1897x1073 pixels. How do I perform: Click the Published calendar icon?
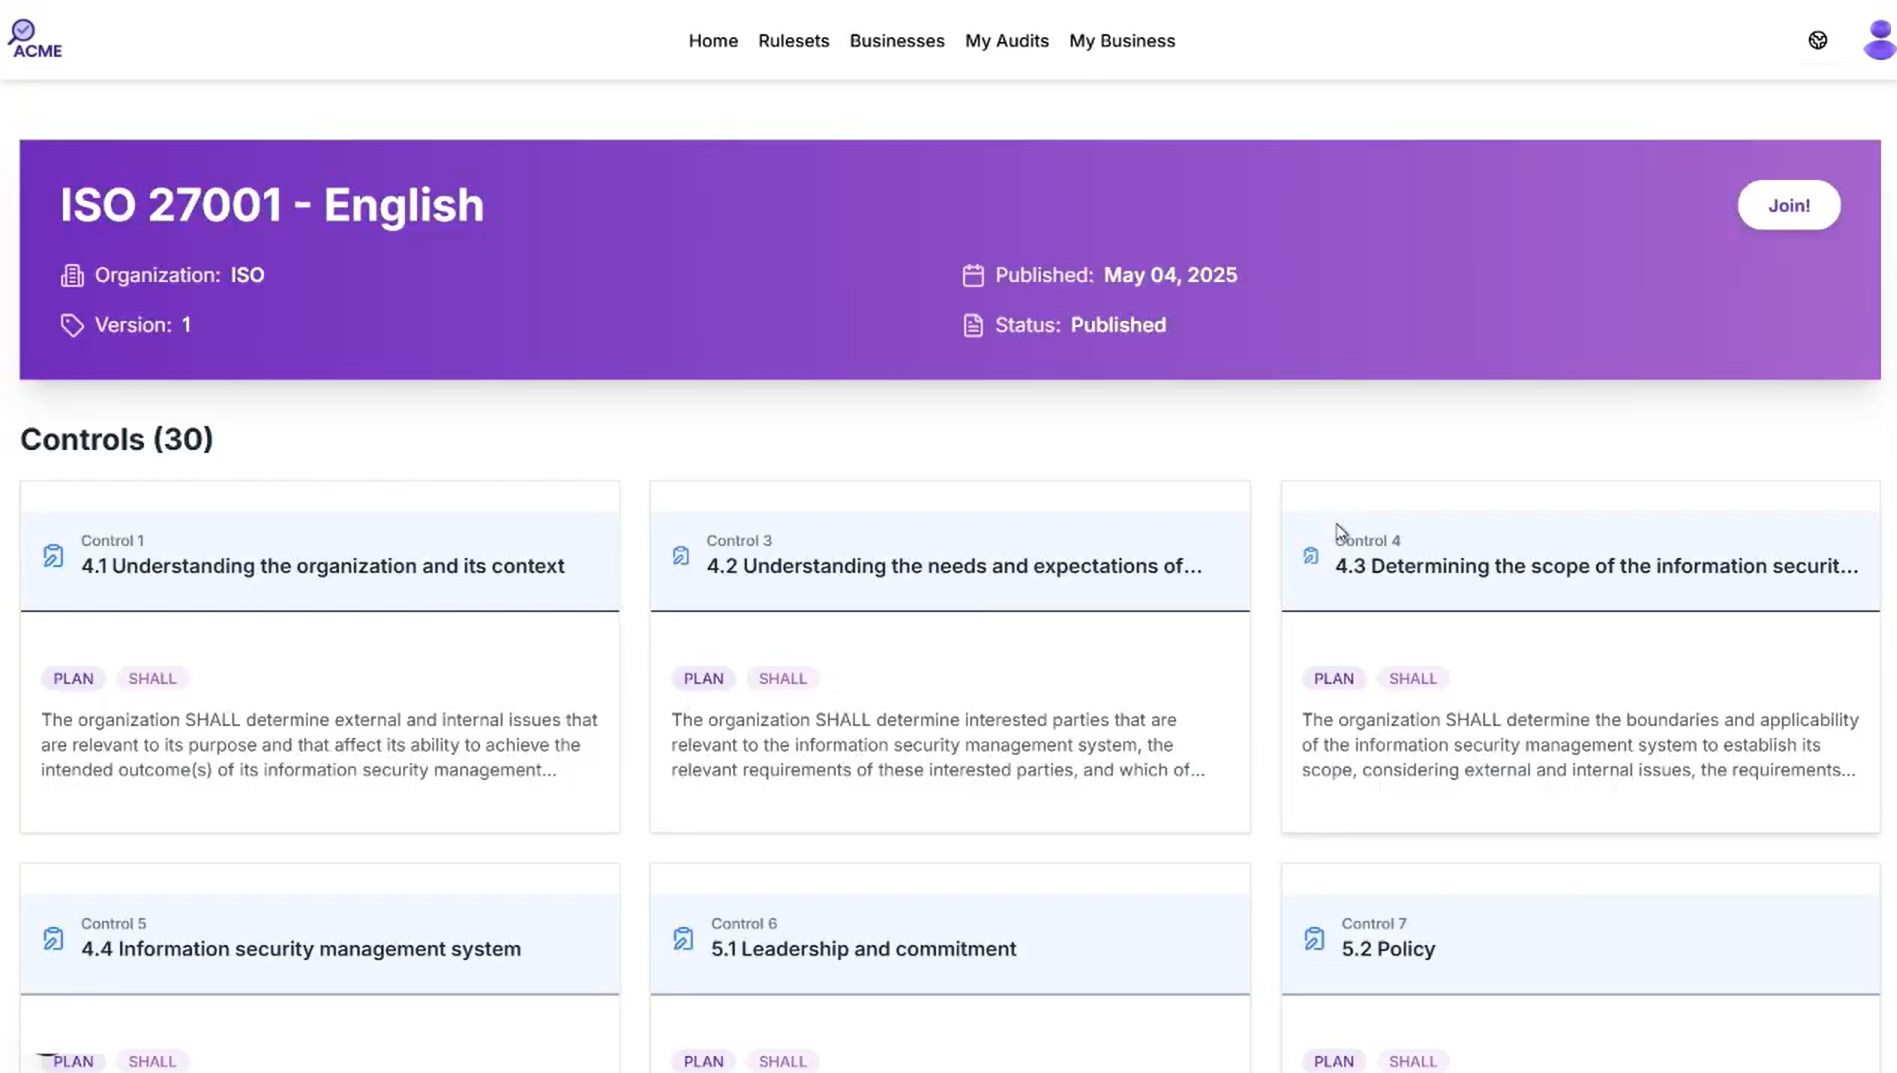(x=972, y=276)
